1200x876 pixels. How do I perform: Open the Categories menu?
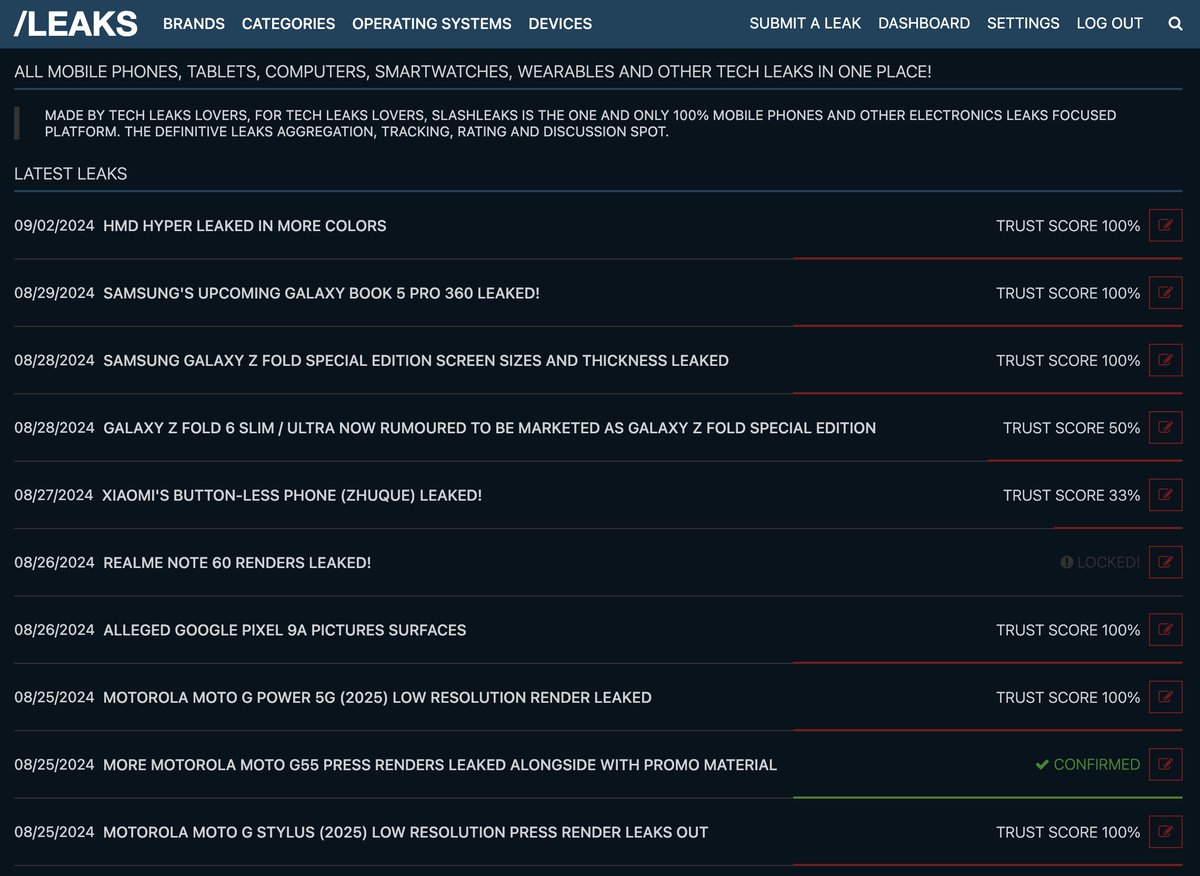(x=288, y=23)
